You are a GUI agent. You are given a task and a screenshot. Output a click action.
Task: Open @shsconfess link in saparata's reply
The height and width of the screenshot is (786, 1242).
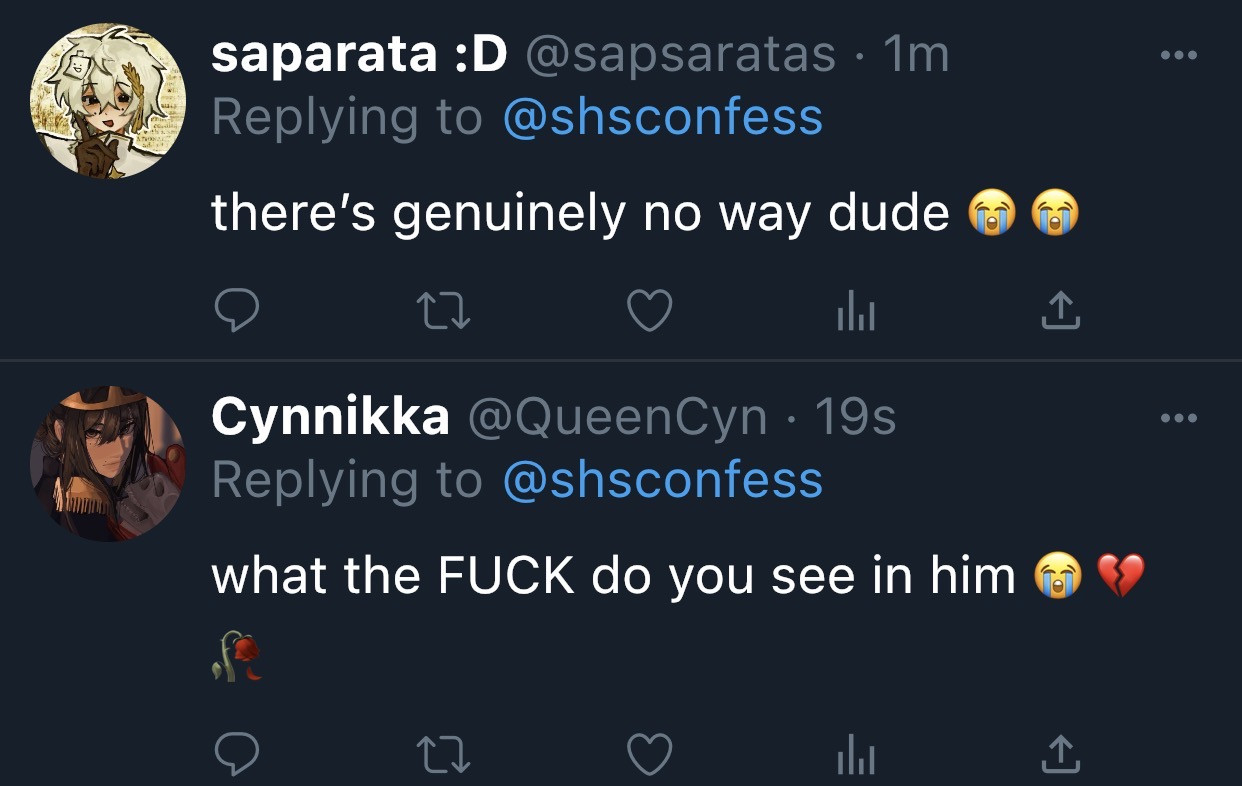[x=662, y=118]
